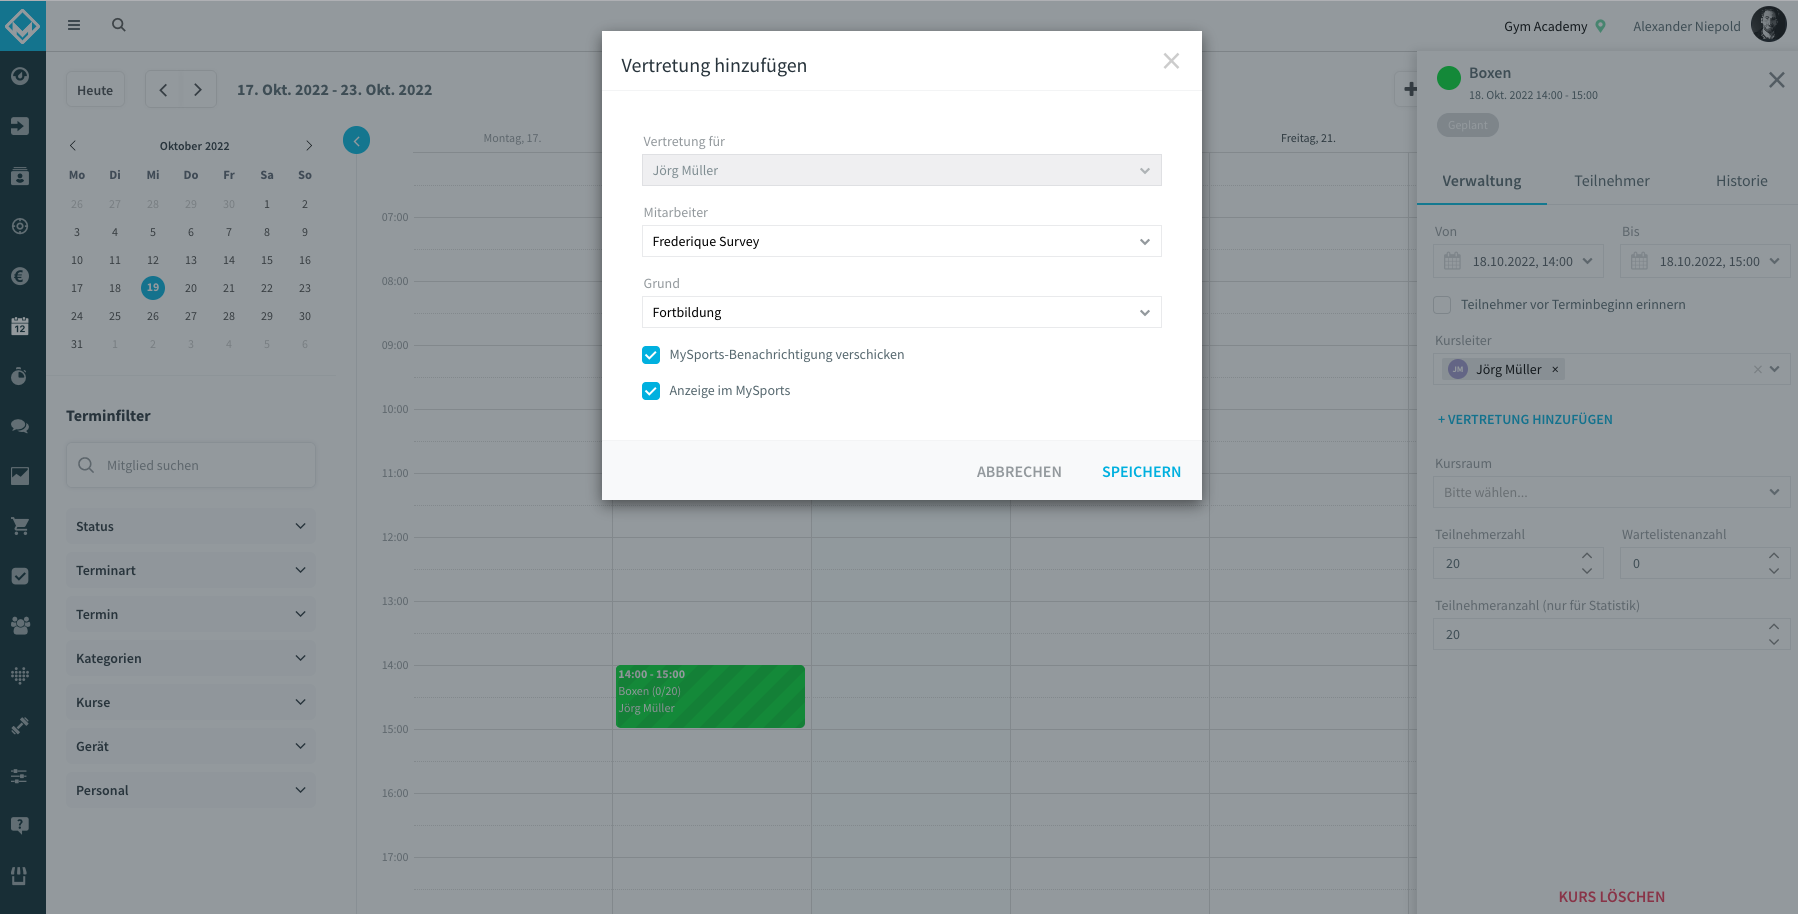1798x914 pixels.
Task: Click the ABBRECHEN button
Action: click(1019, 472)
